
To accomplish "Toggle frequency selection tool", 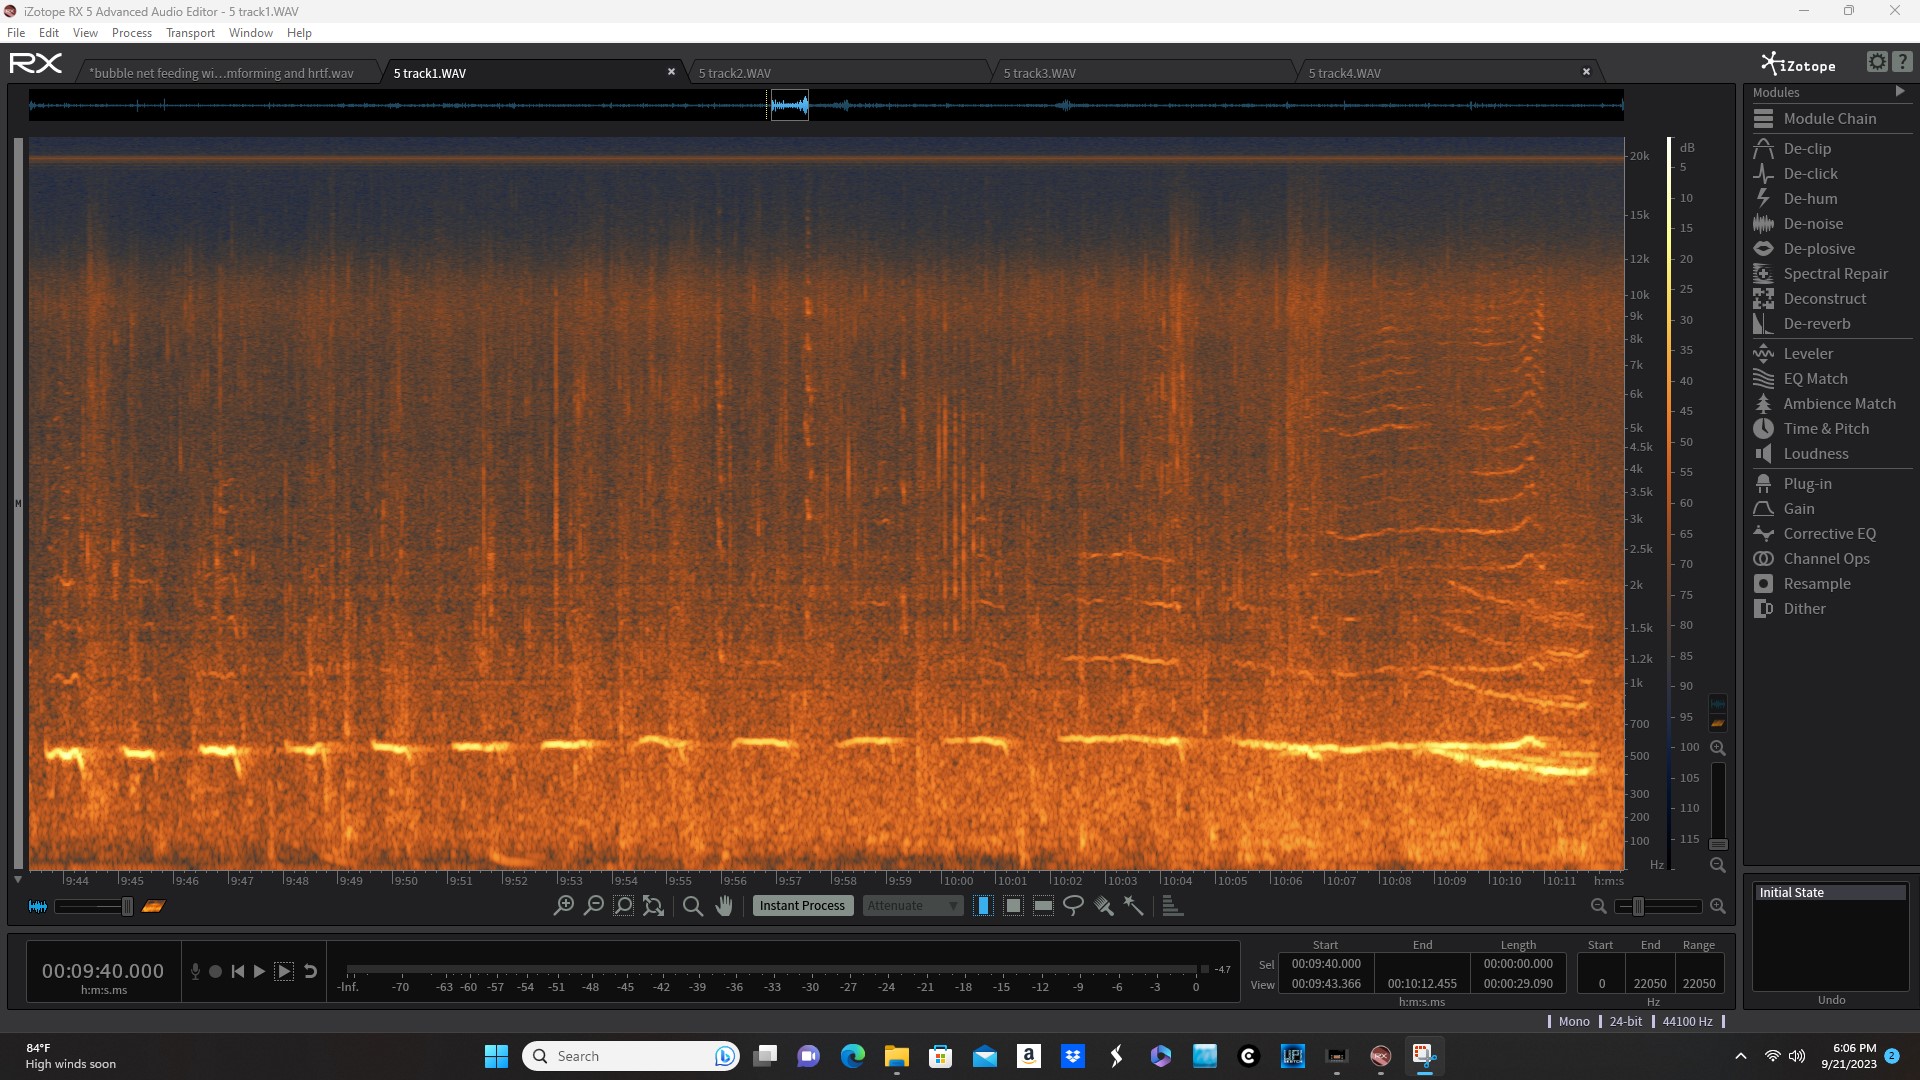I will coord(1043,906).
